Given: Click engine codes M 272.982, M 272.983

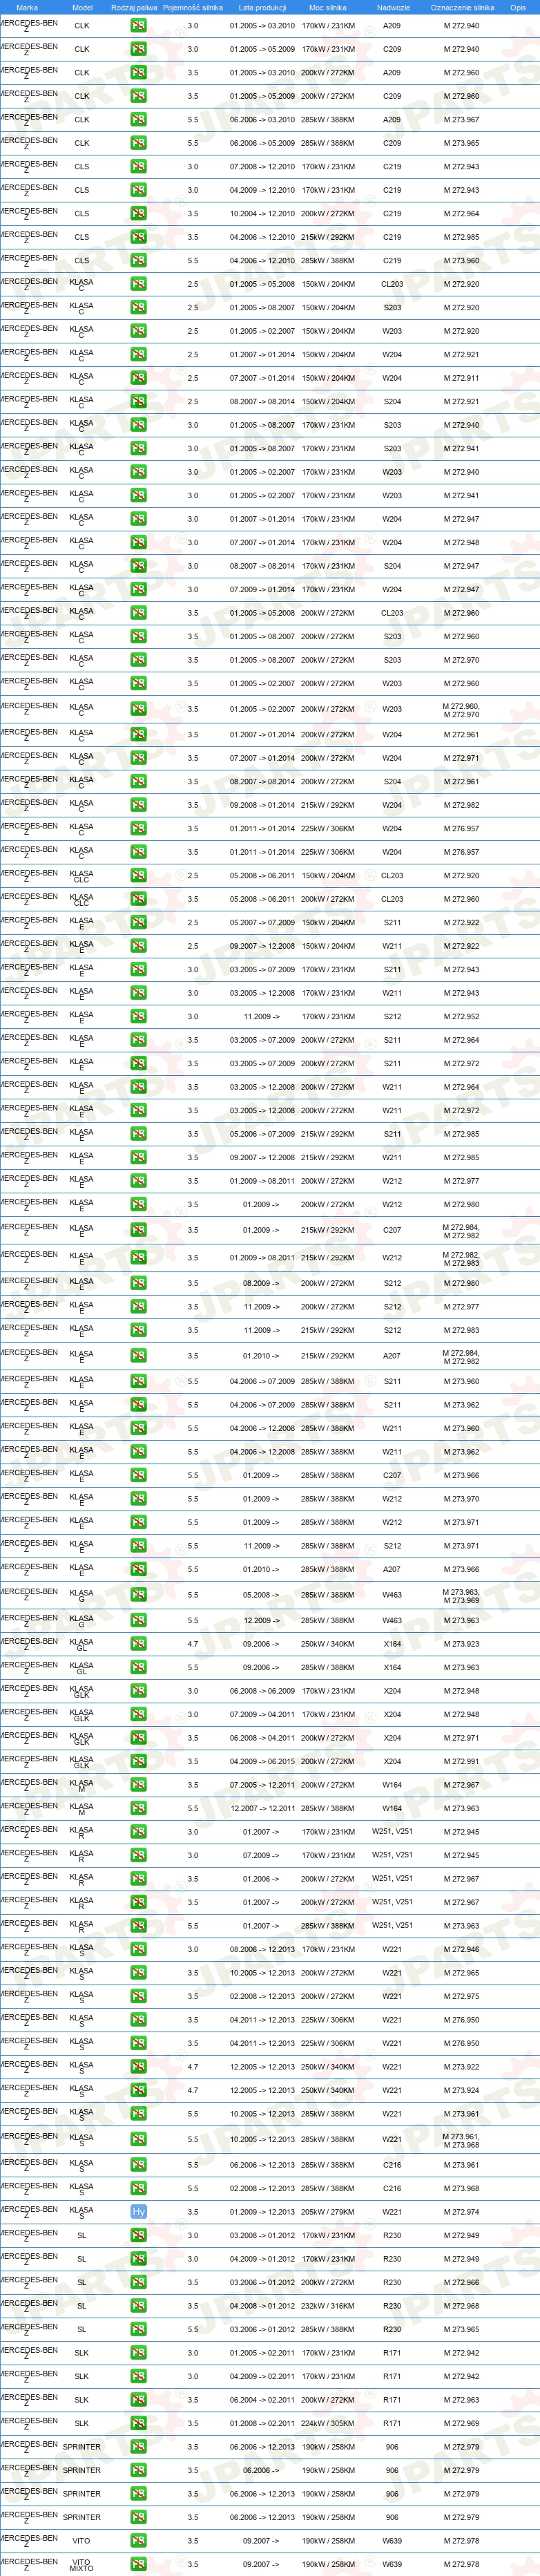Looking at the screenshot, I should [x=461, y=1258].
